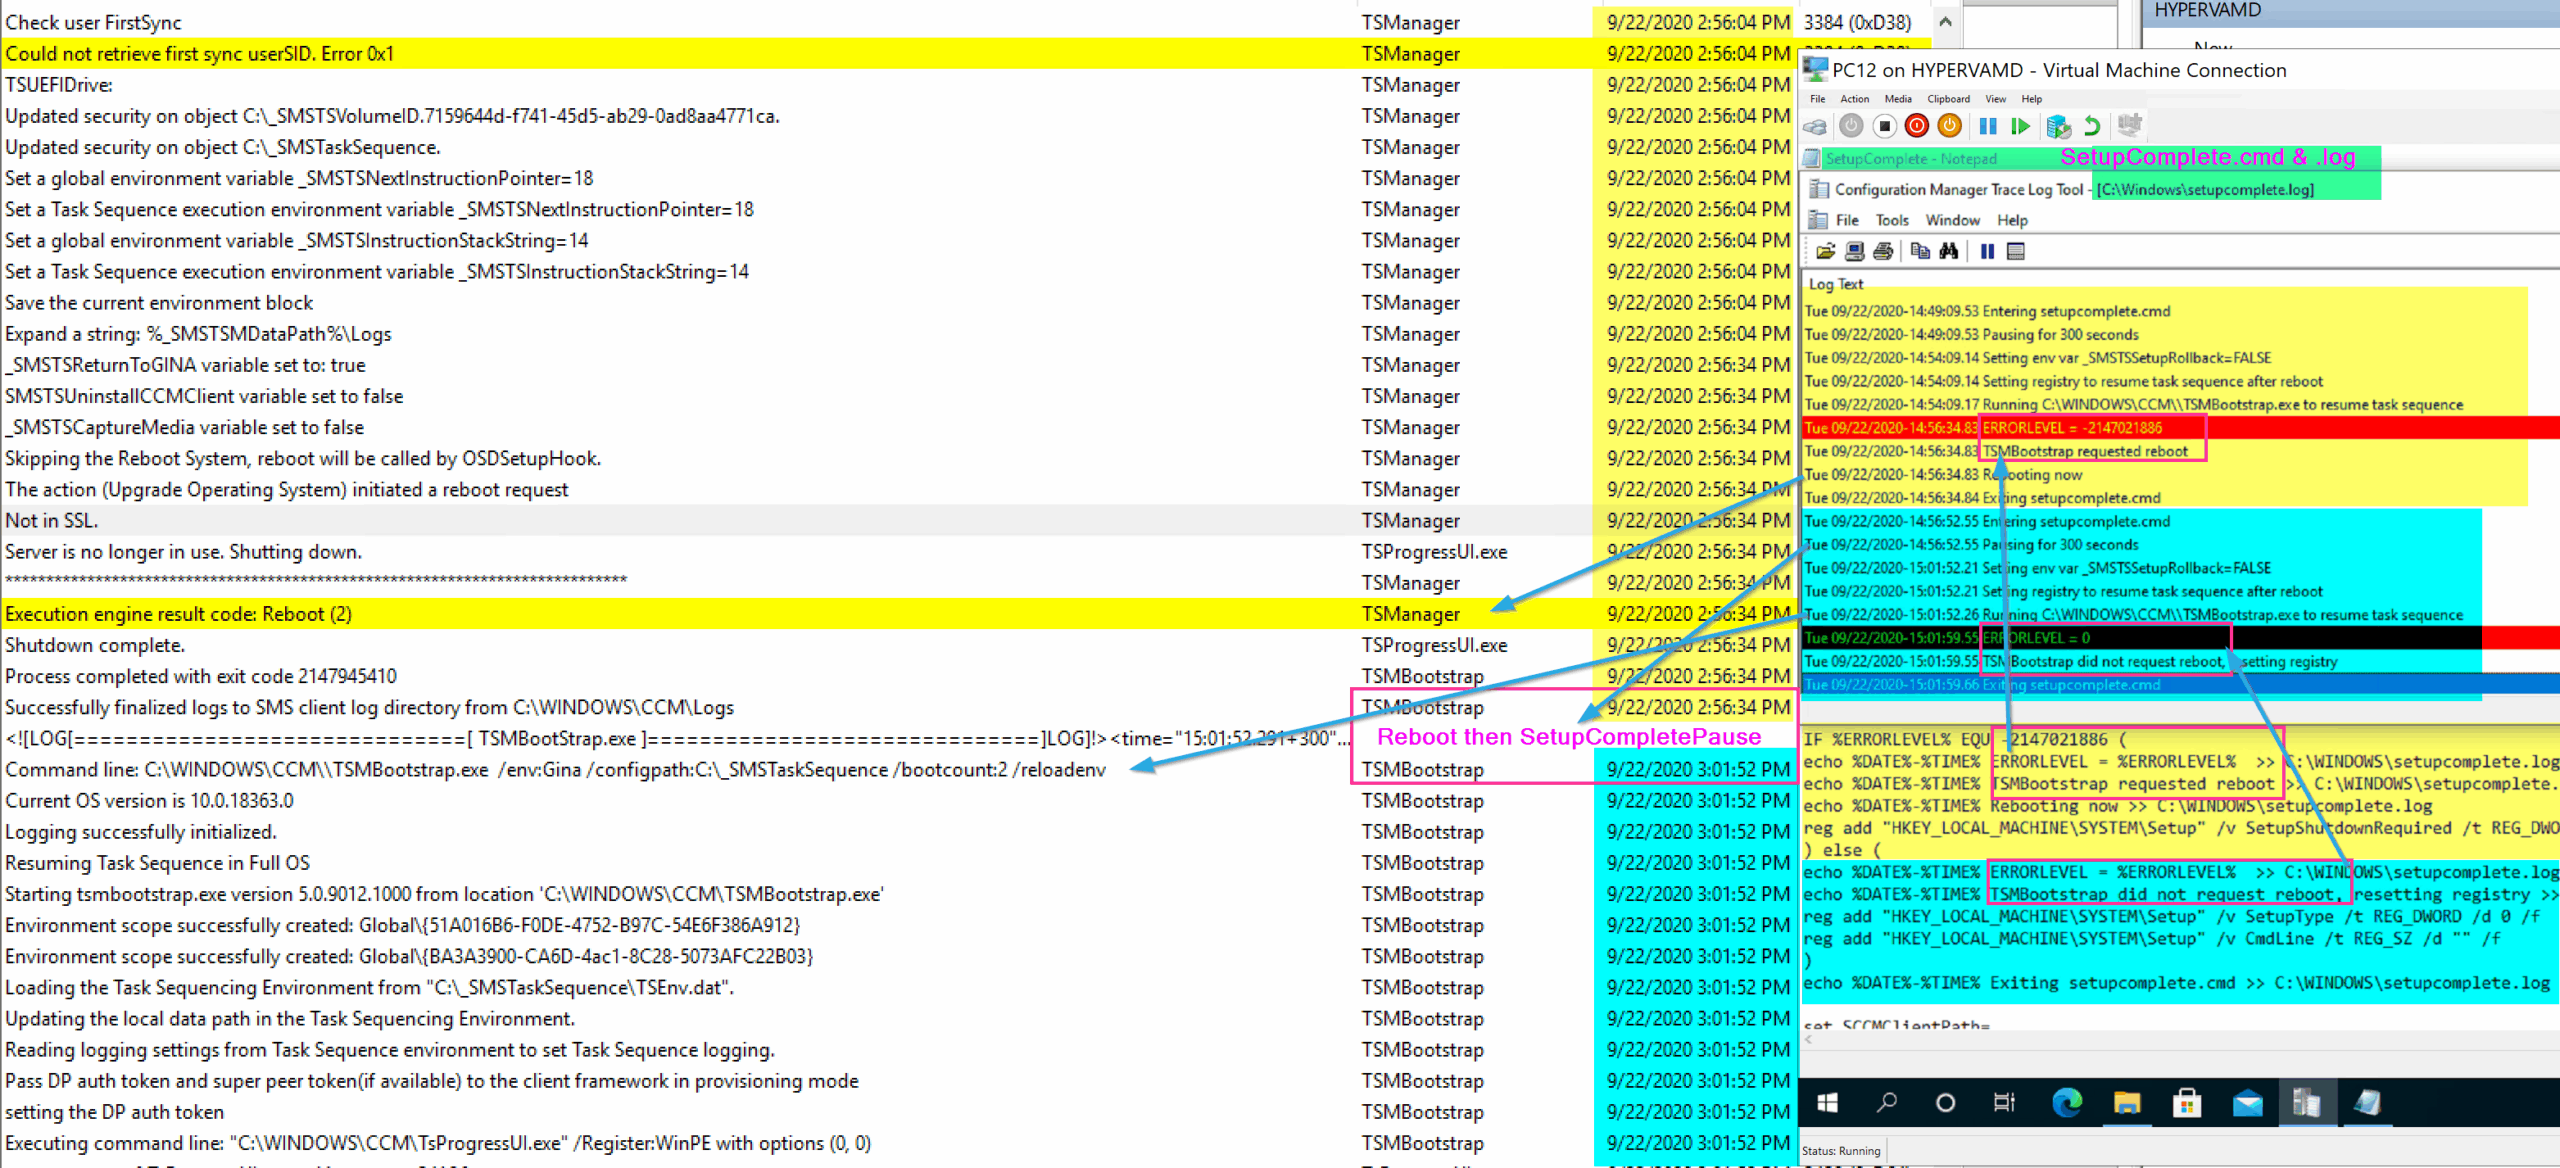The height and width of the screenshot is (1168, 2560).
Task: Open the VM Connection Action menu
Action: [1854, 99]
